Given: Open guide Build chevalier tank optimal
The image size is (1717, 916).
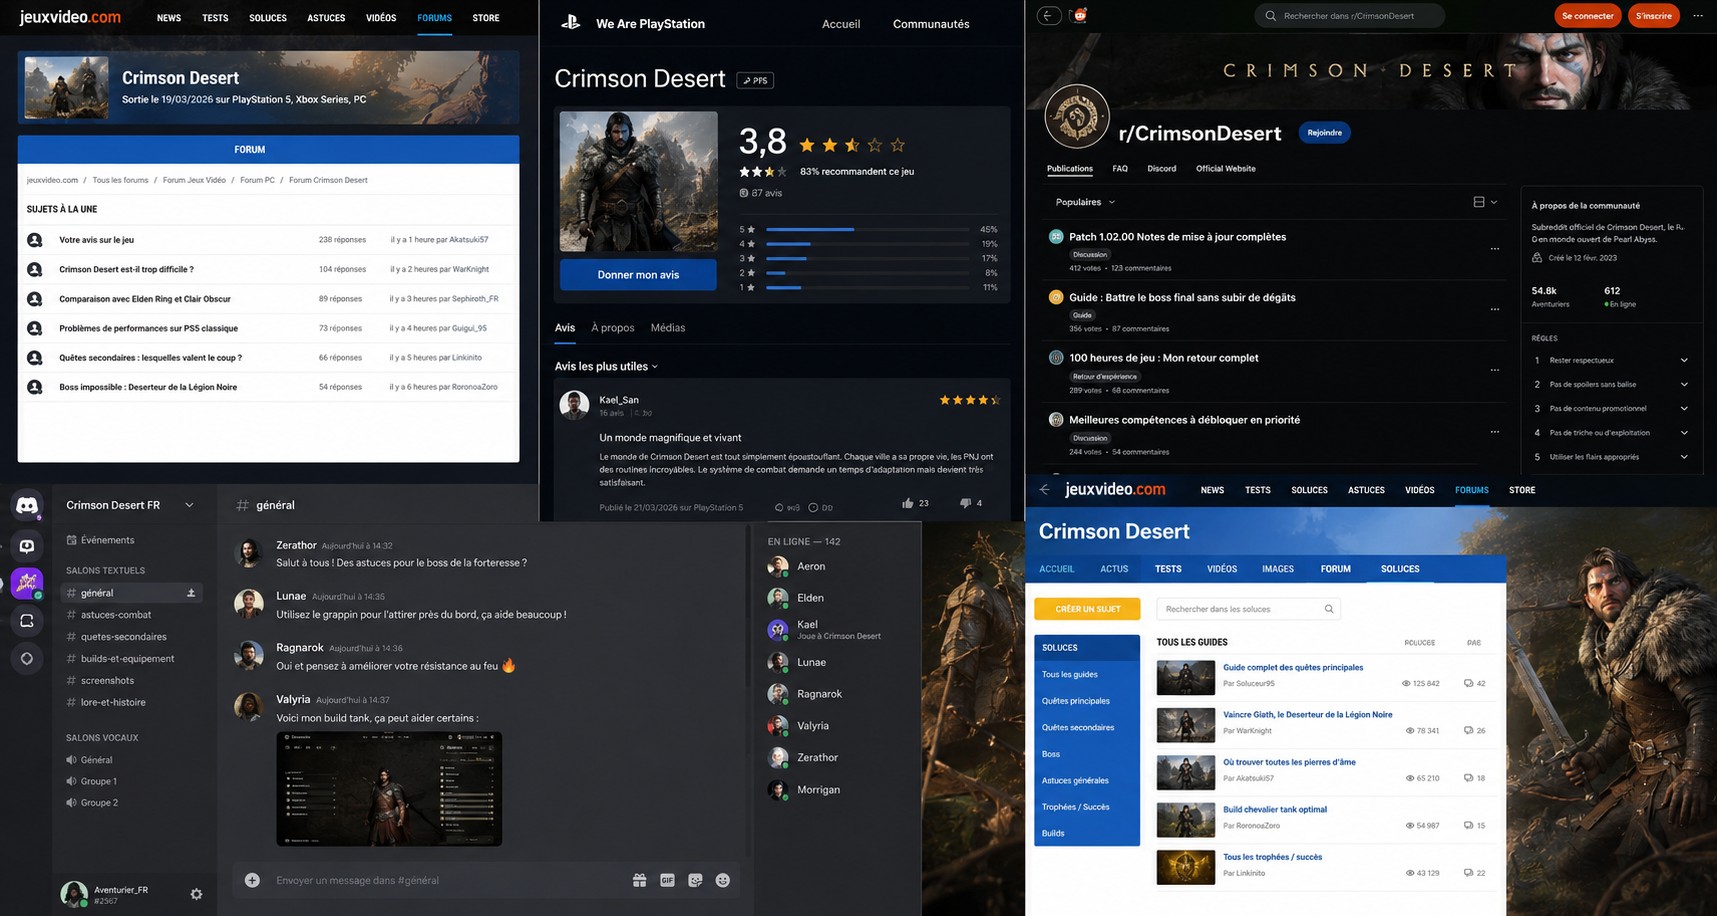Looking at the screenshot, I should click(x=1275, y=810).
